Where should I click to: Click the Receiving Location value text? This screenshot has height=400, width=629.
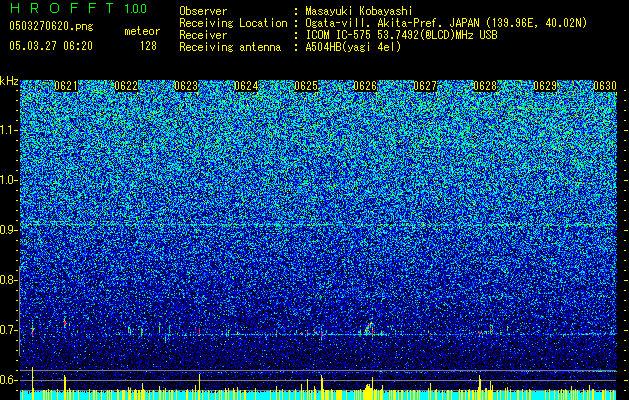(446, 23)
